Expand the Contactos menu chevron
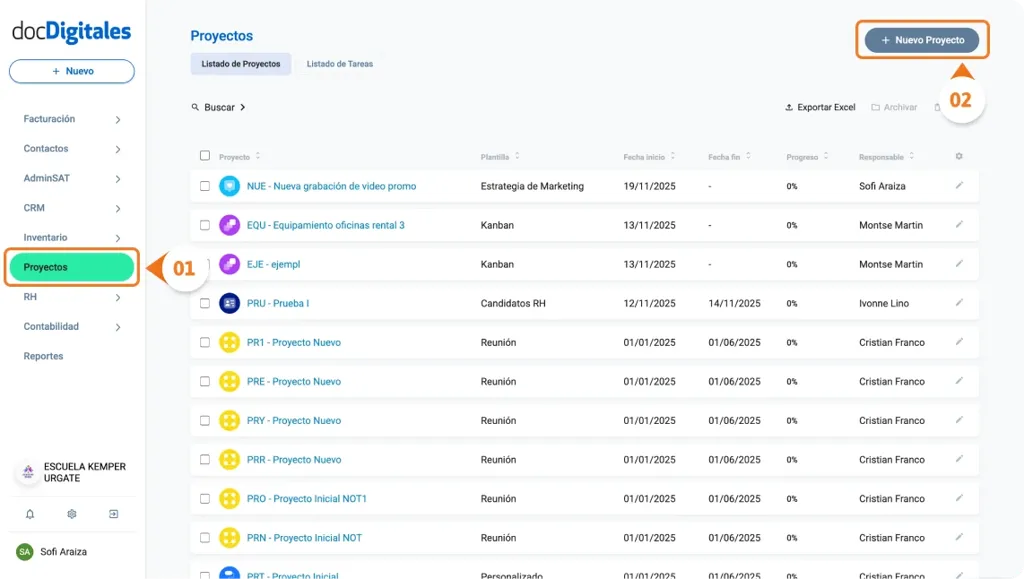 pyautogui.click(x=119, y=148)
